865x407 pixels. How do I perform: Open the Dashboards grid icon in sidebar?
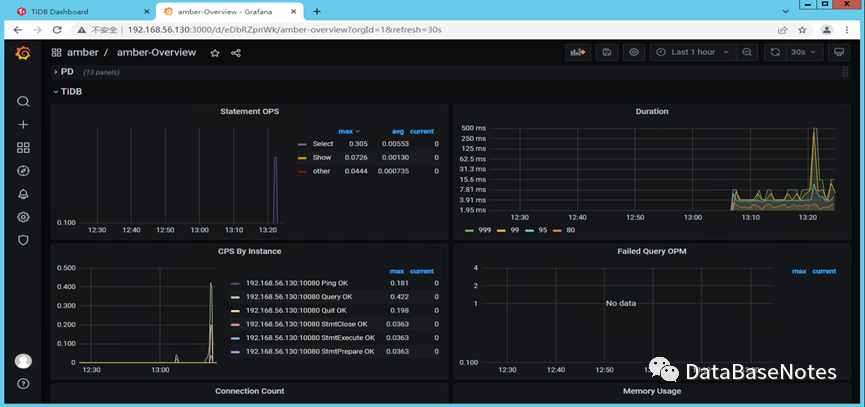tap(23, 147)
